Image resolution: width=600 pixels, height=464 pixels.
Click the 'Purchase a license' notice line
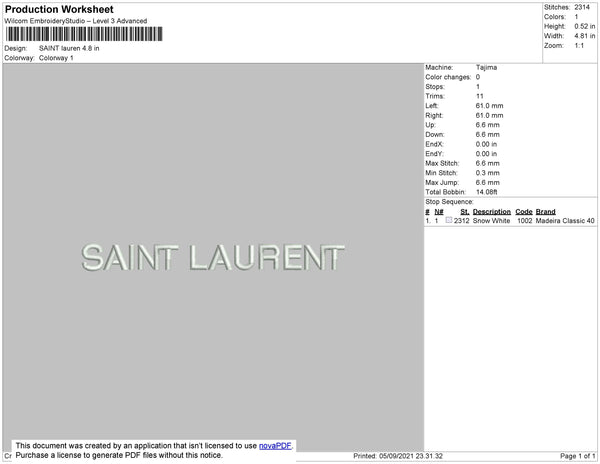click(x=119, y=455)
